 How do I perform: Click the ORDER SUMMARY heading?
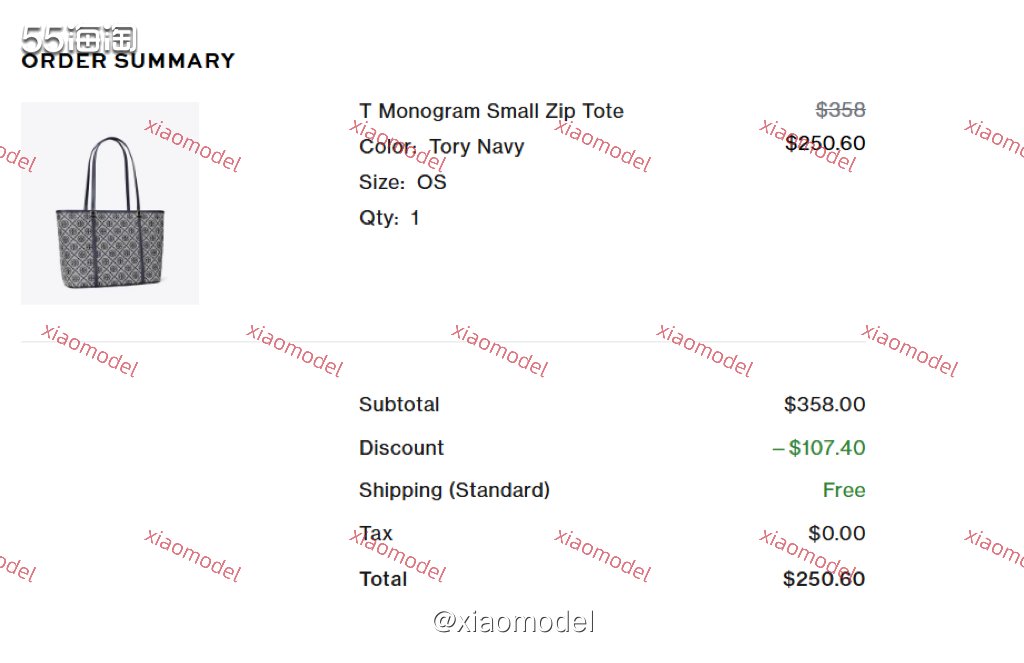[x=128, y=61]
